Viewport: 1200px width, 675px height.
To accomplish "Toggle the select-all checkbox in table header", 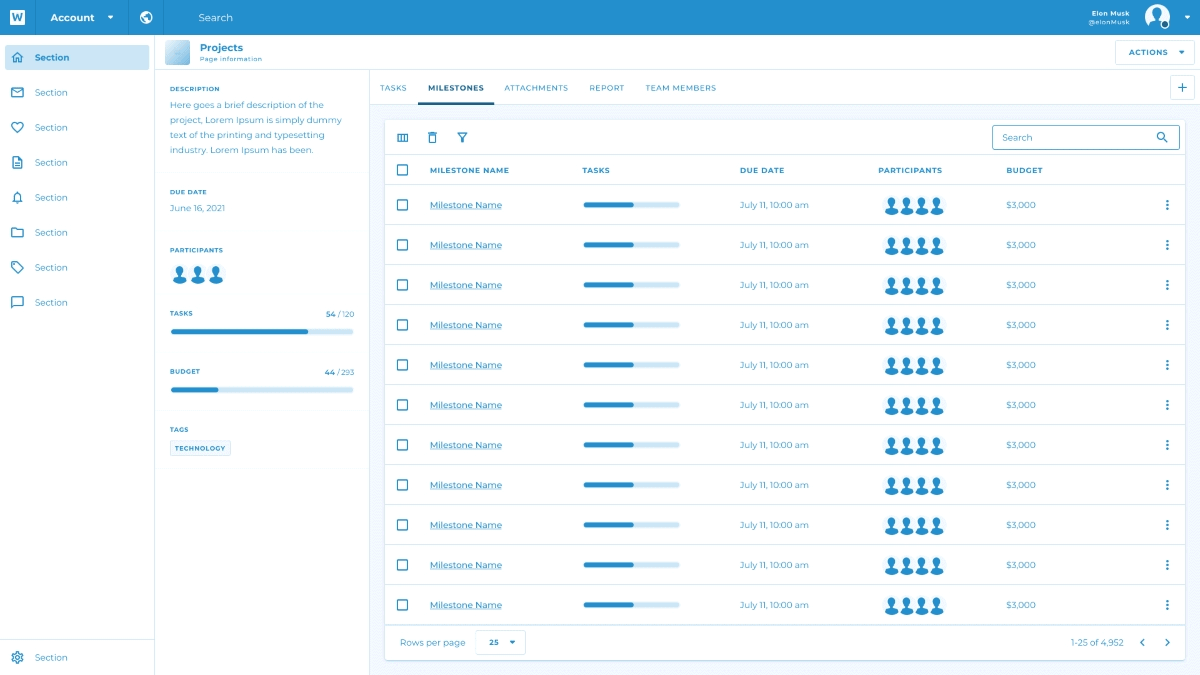I will coord(403,170).
